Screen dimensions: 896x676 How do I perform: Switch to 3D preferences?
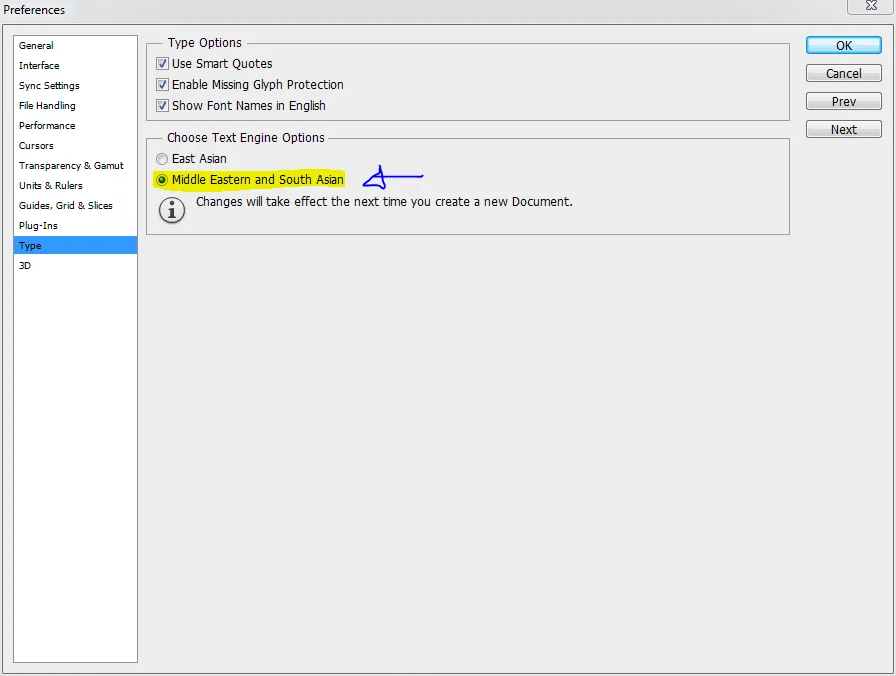tap(25, 266)
